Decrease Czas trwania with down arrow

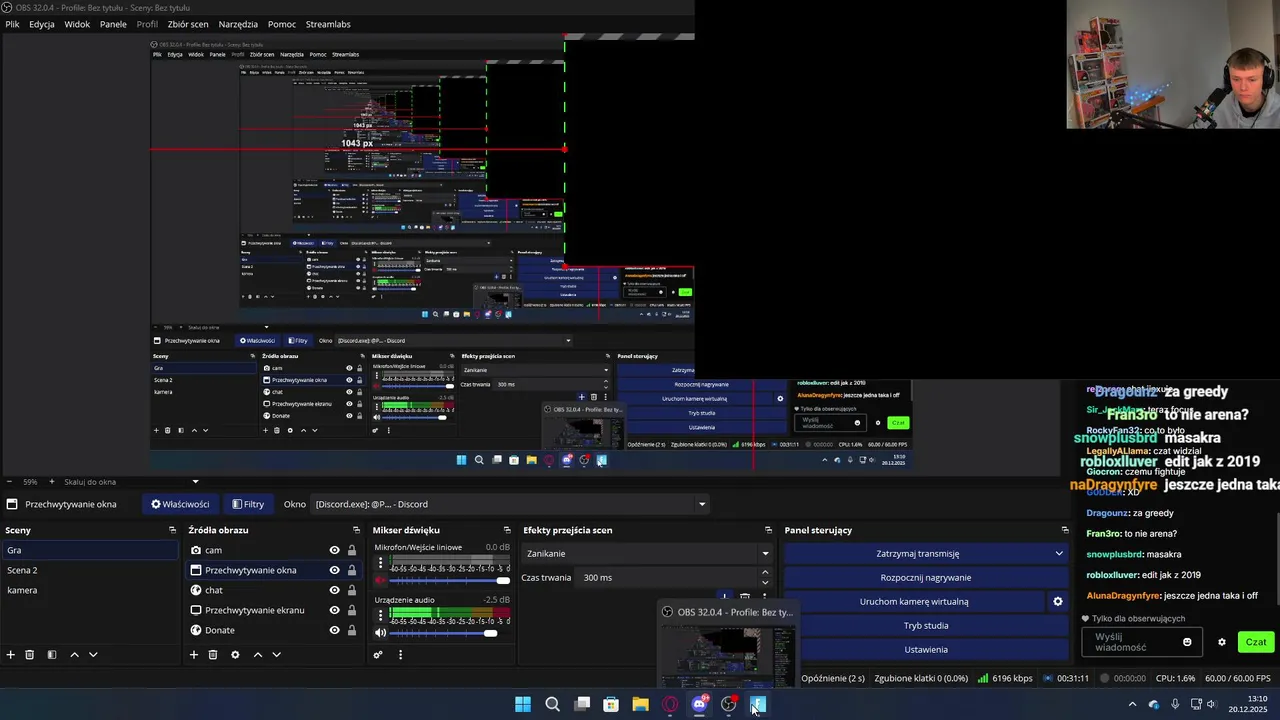tap(765, 583)
